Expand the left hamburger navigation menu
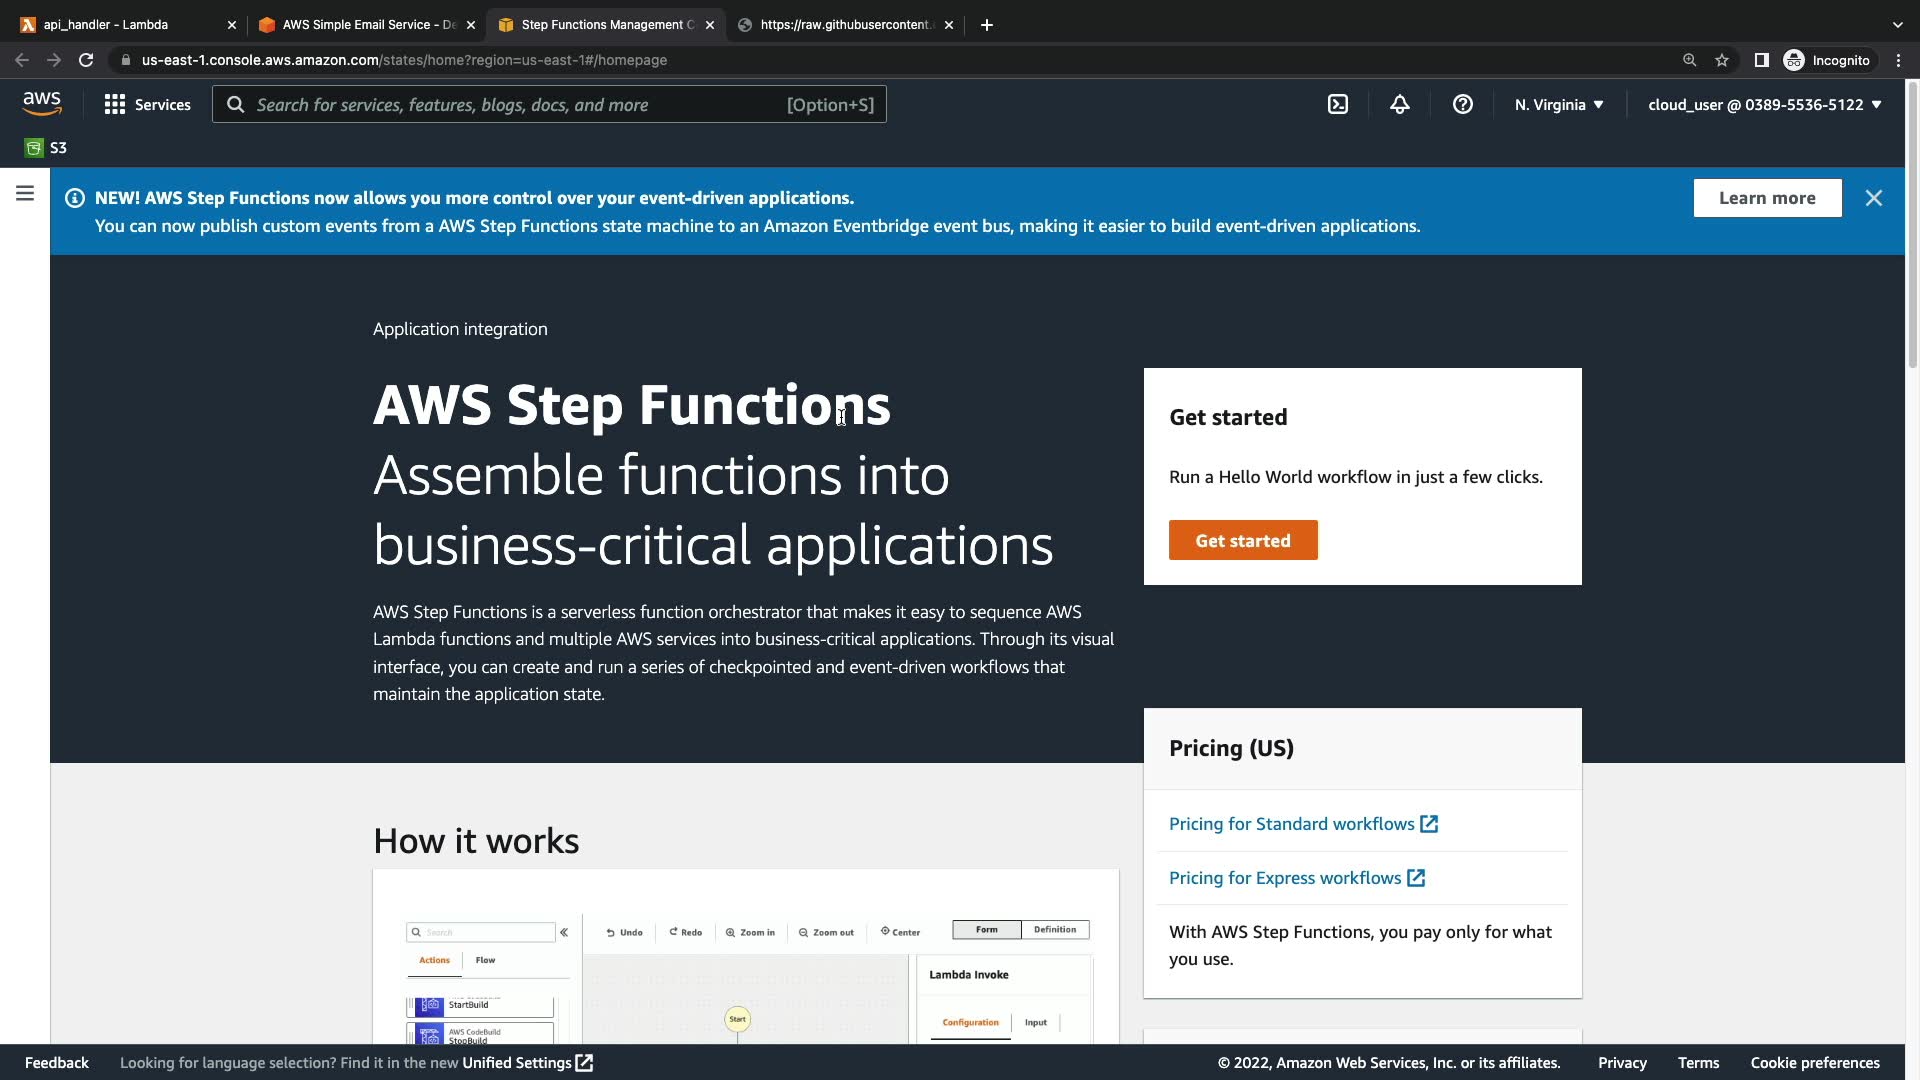1920x1080 pixels. click(x=25, y=193)
